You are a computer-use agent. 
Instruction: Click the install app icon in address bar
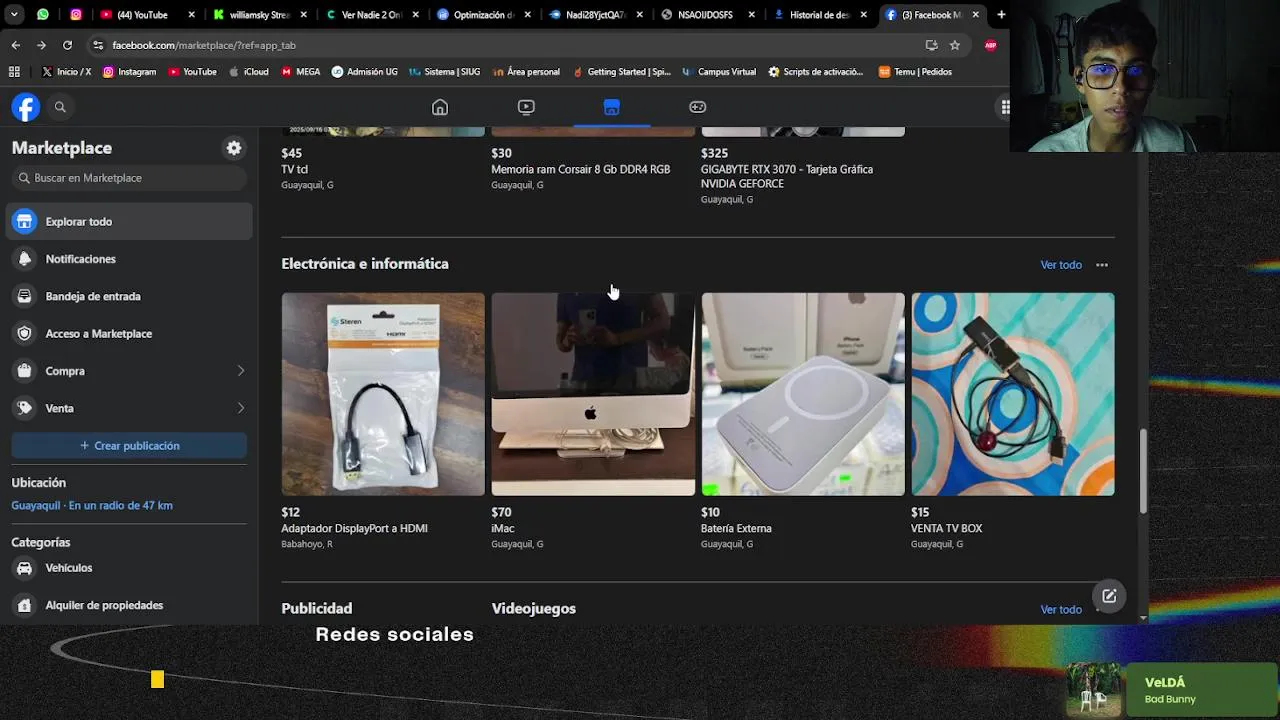coord(931,45)
